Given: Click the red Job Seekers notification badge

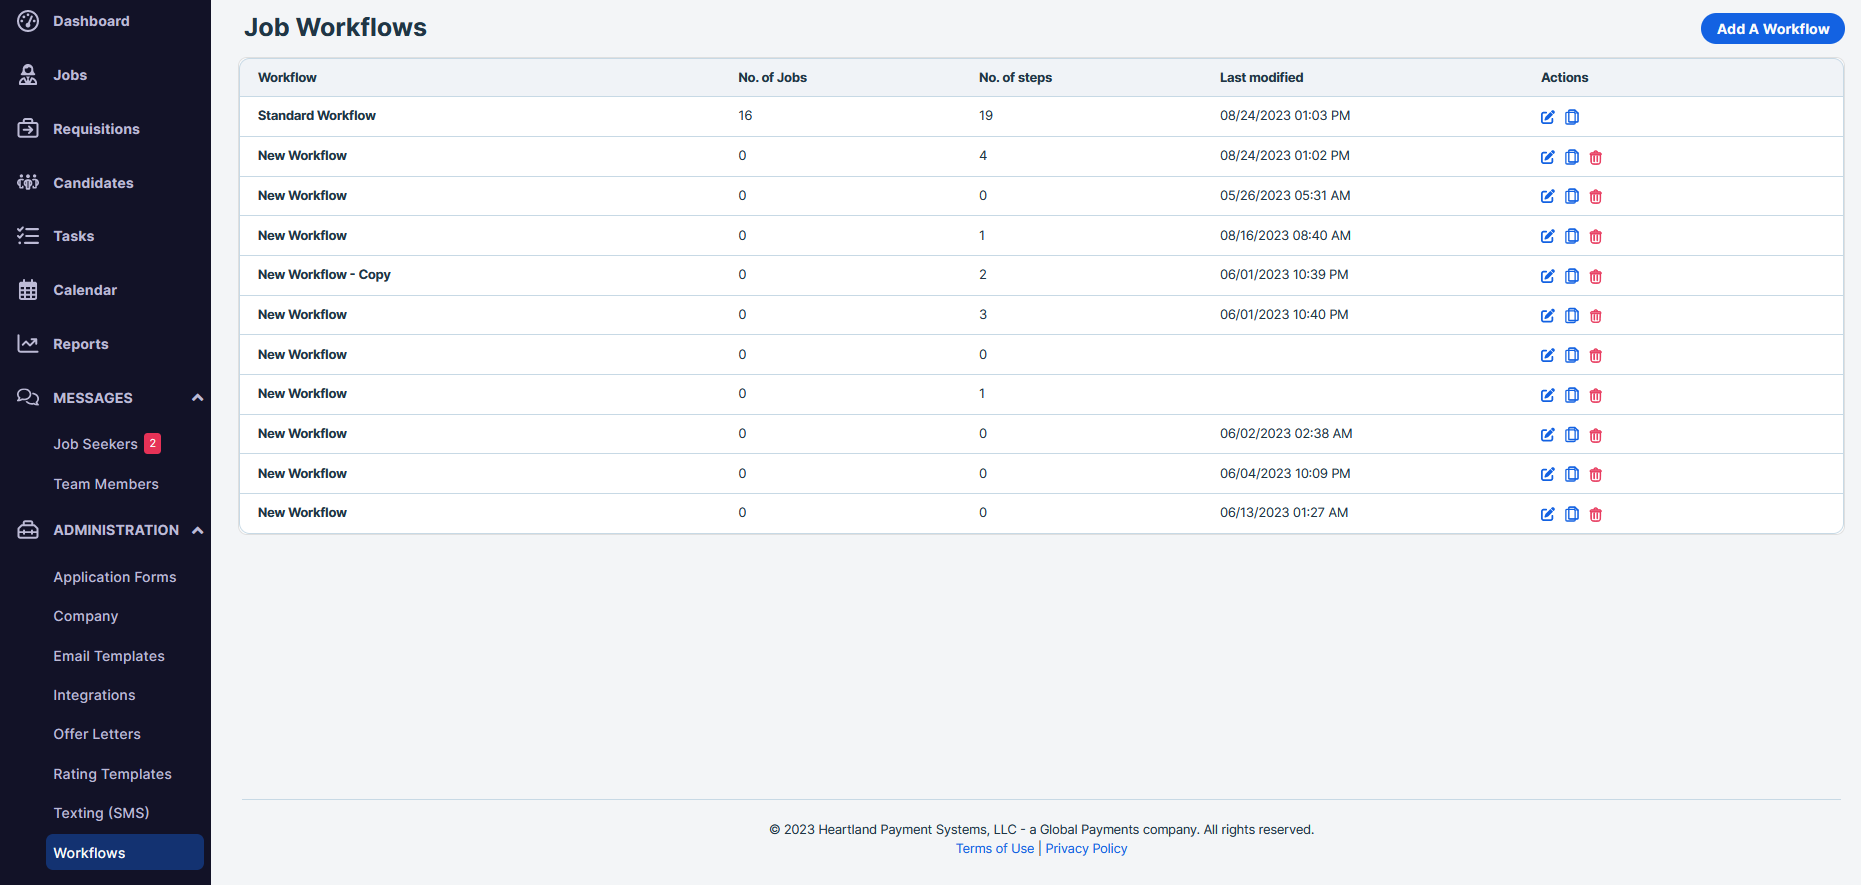Looking at the screenshot, I should 152,444.
